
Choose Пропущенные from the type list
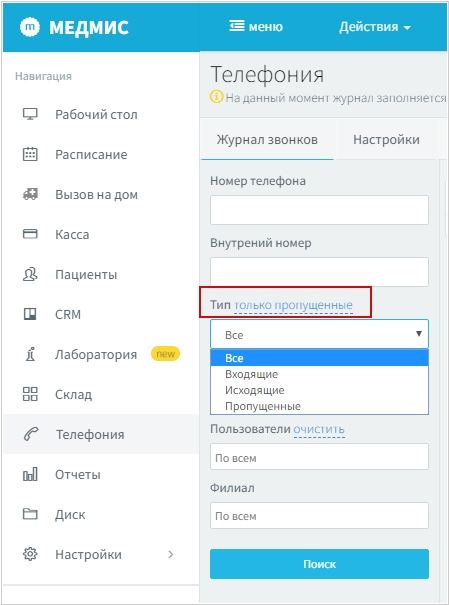click(319, 406)
